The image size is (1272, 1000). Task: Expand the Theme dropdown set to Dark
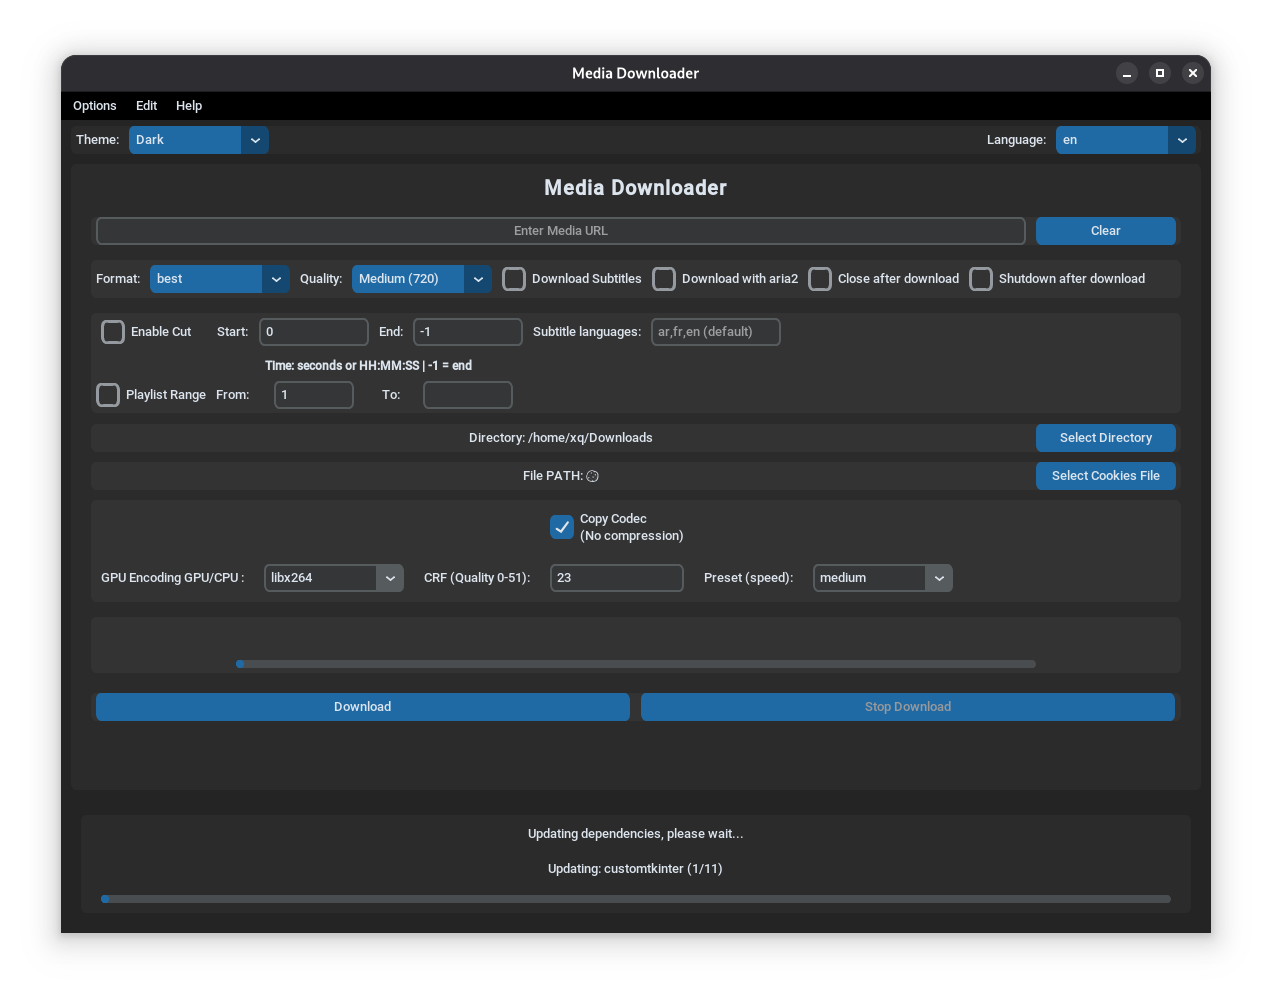coord(199,140)
